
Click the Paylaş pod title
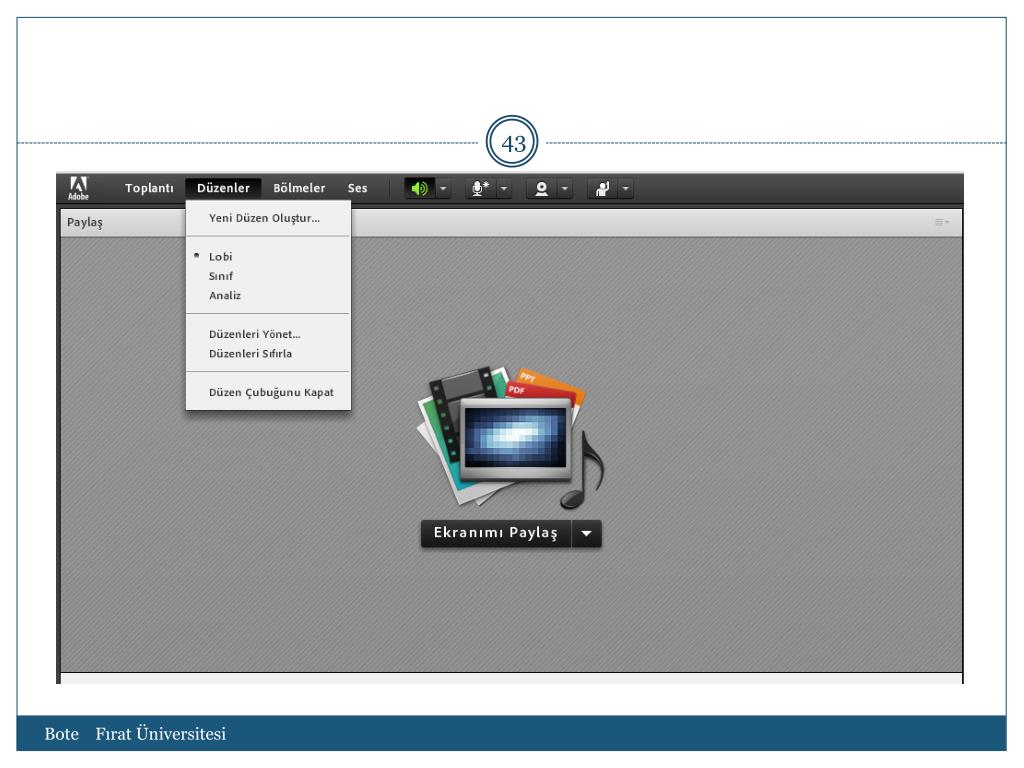point(85,223)
